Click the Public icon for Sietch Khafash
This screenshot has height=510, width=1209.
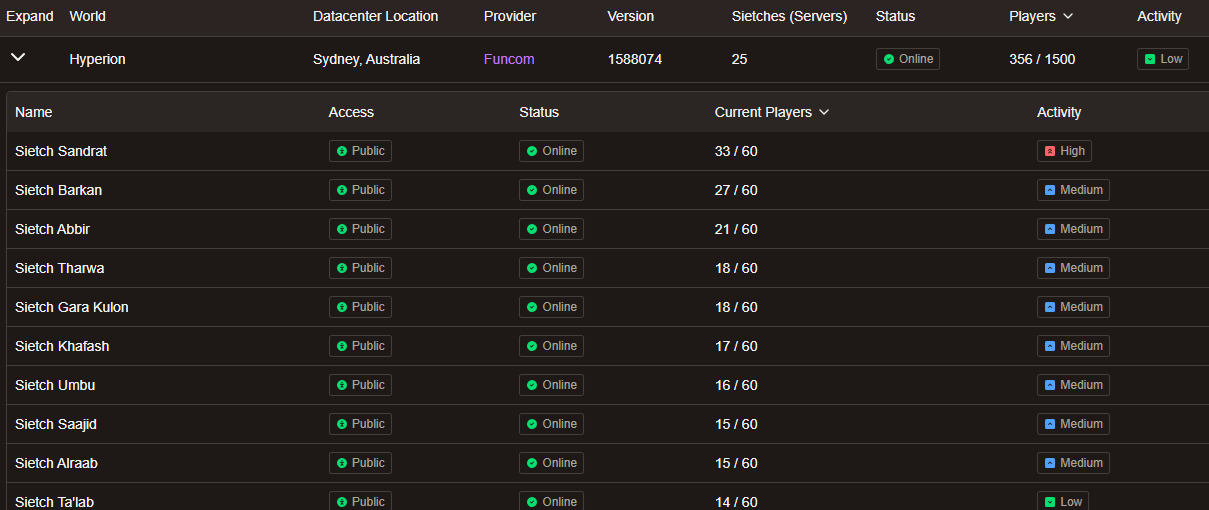342,346
